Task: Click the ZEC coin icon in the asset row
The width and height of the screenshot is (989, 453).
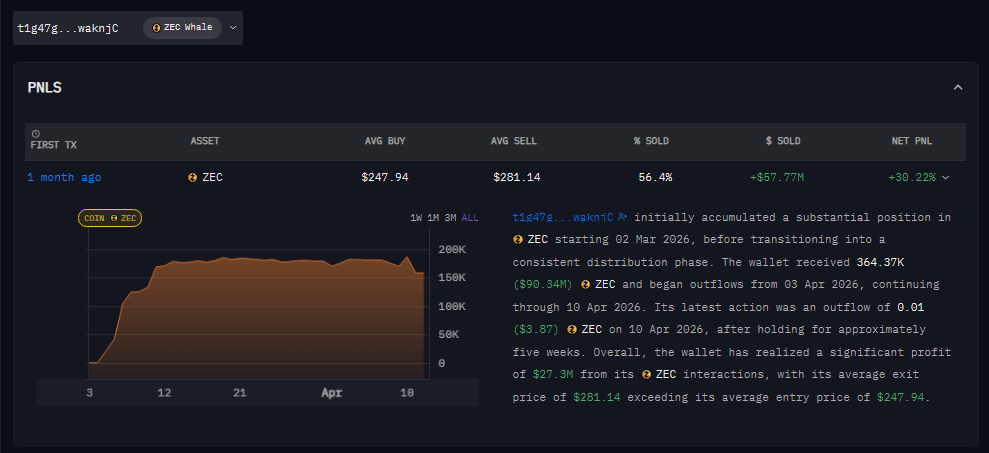Action: click(x=192, y=177)
